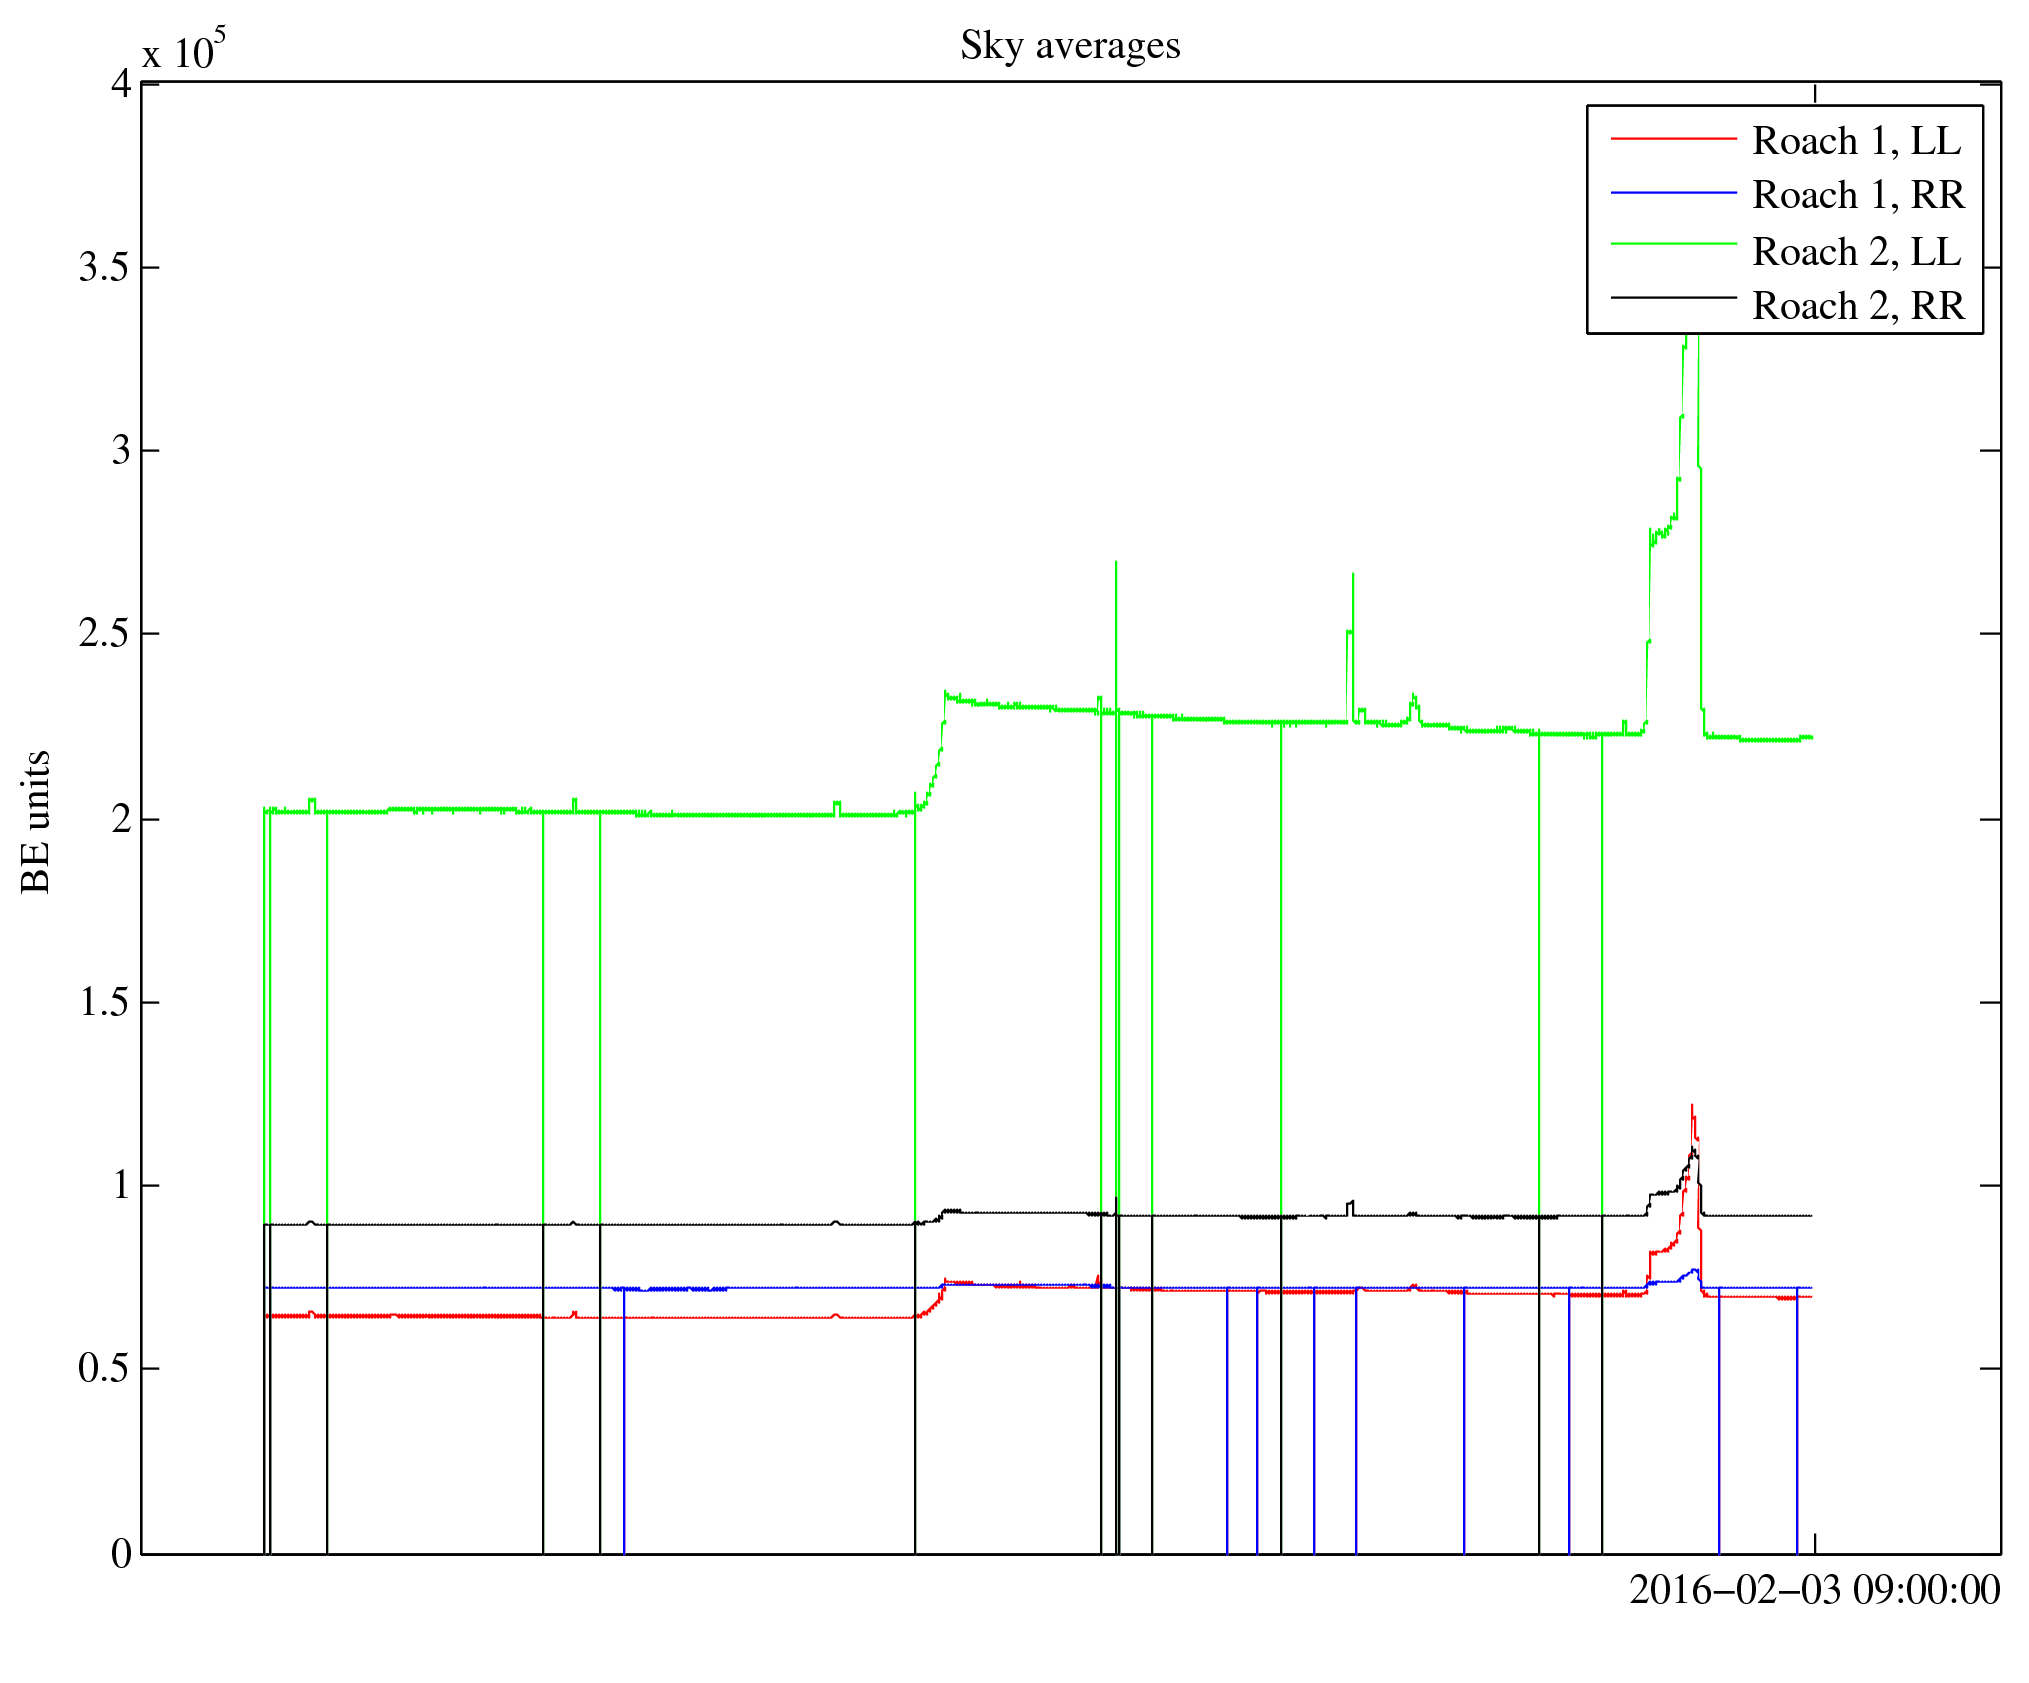Select the "Roach 2, LL" legend entry text

[x=1856, y=252]
